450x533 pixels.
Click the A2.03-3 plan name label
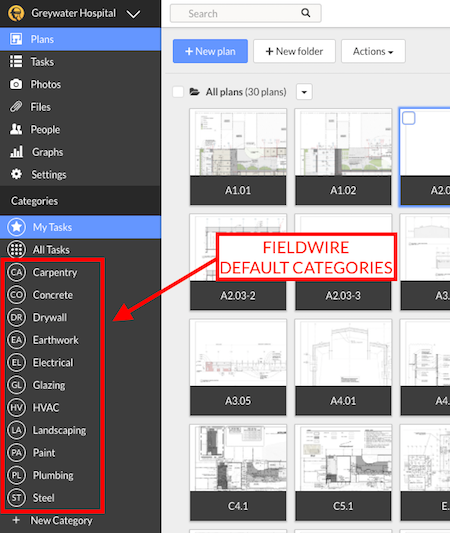[x=343, y=296]
